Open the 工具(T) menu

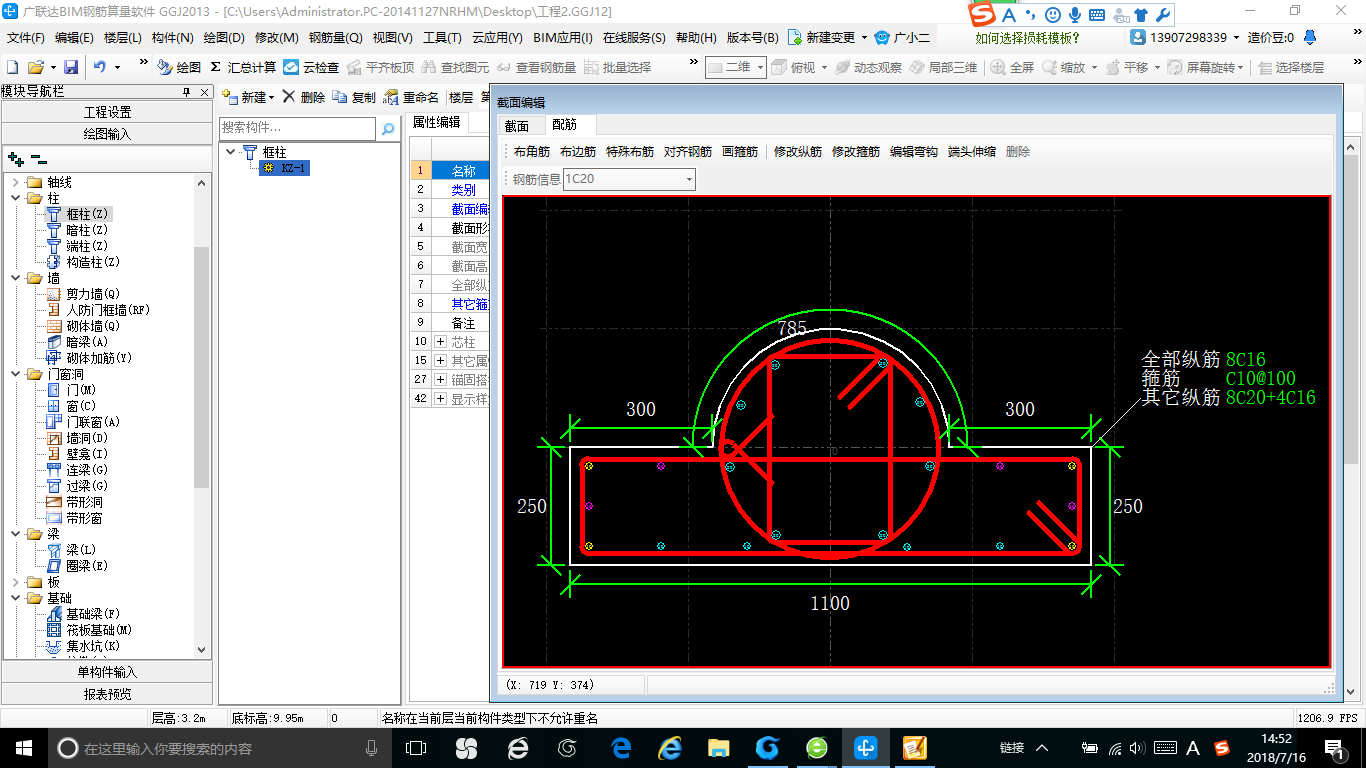click(442, 38)
